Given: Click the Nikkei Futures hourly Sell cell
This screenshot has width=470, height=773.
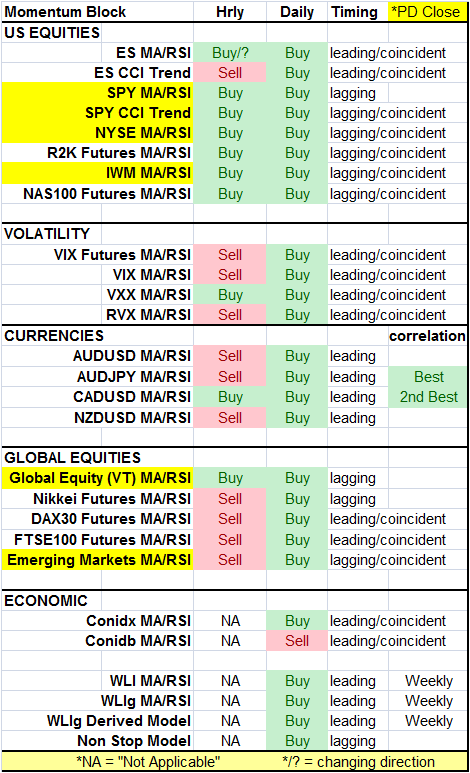Looking at the screenshot, I should (x=230, y=498).
